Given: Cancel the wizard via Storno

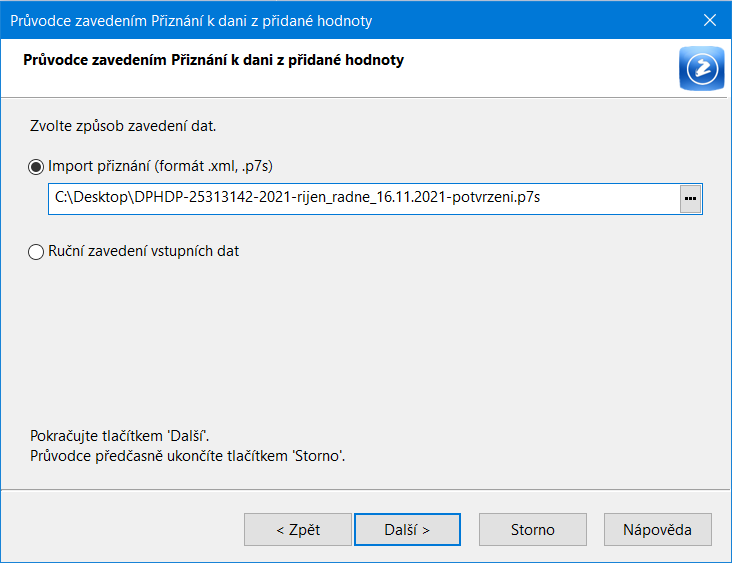Looking at the screenshot, I should 533,529.
